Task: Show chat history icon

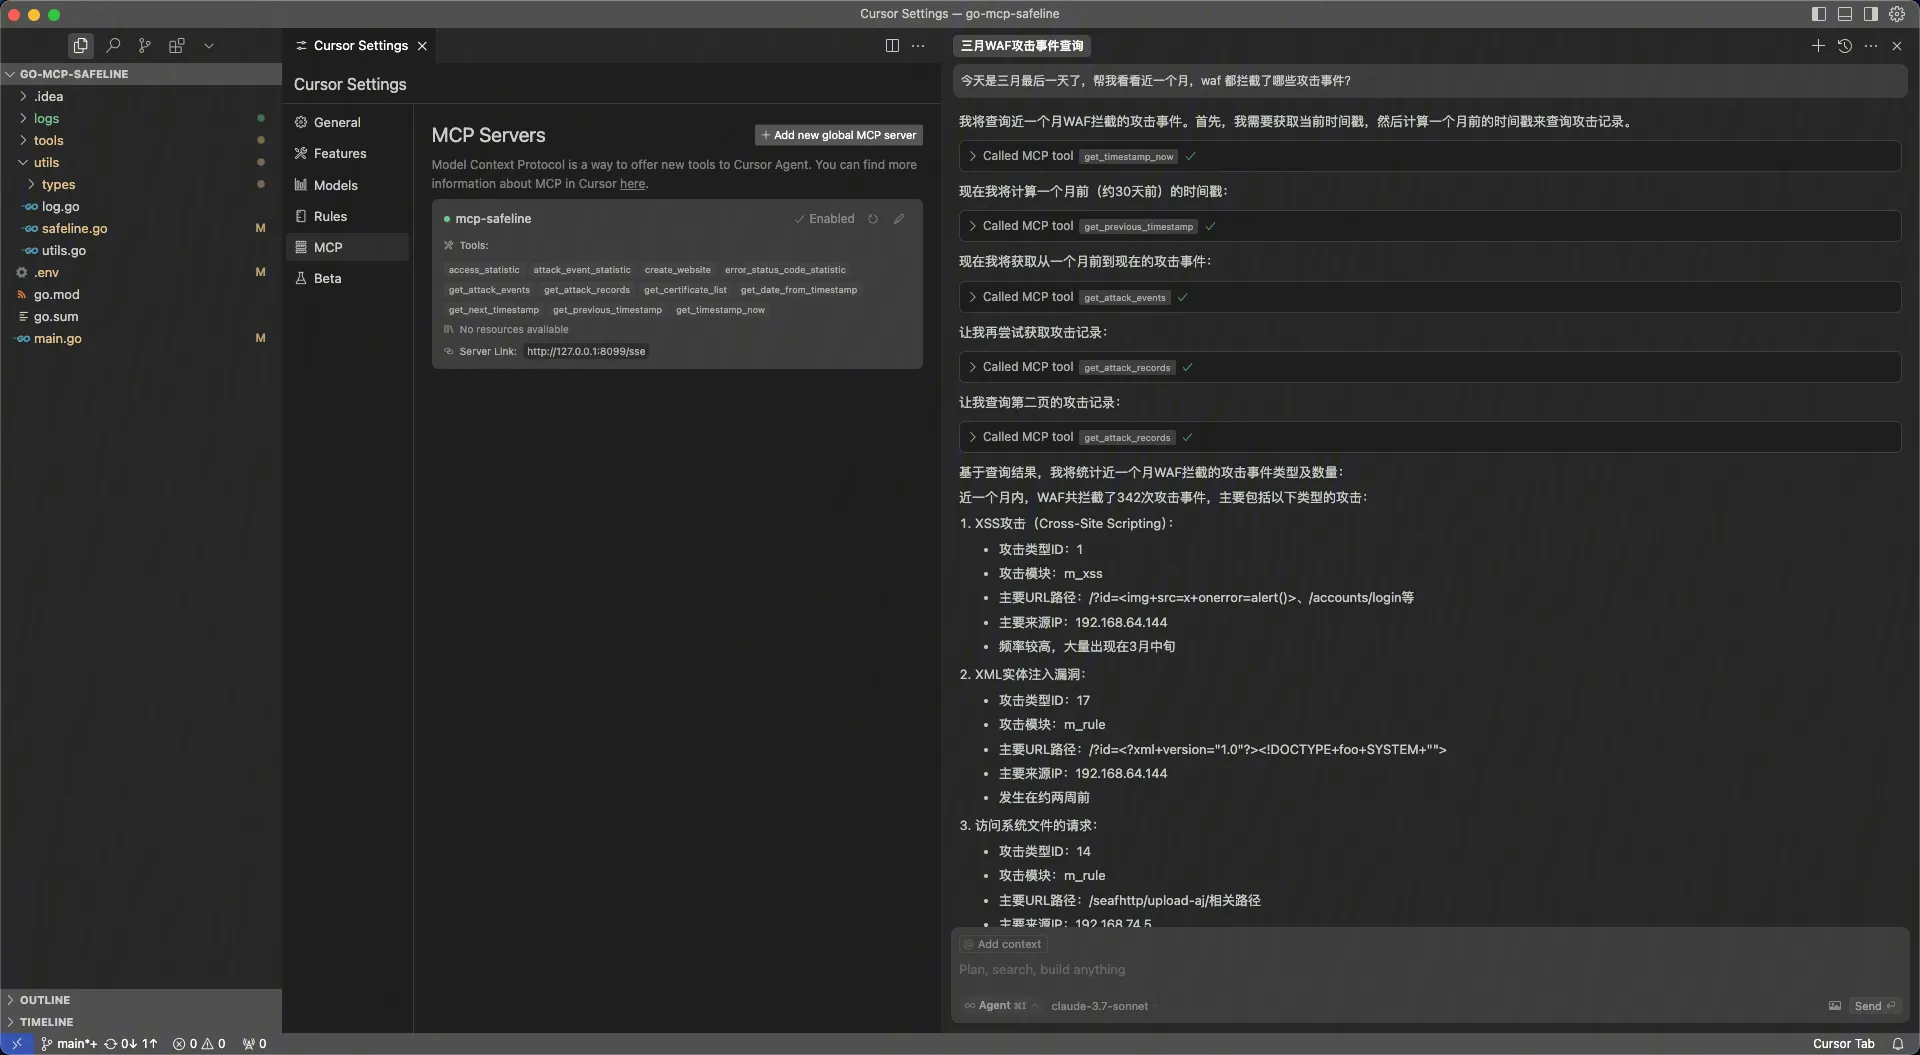Action: coord(1845,46)
